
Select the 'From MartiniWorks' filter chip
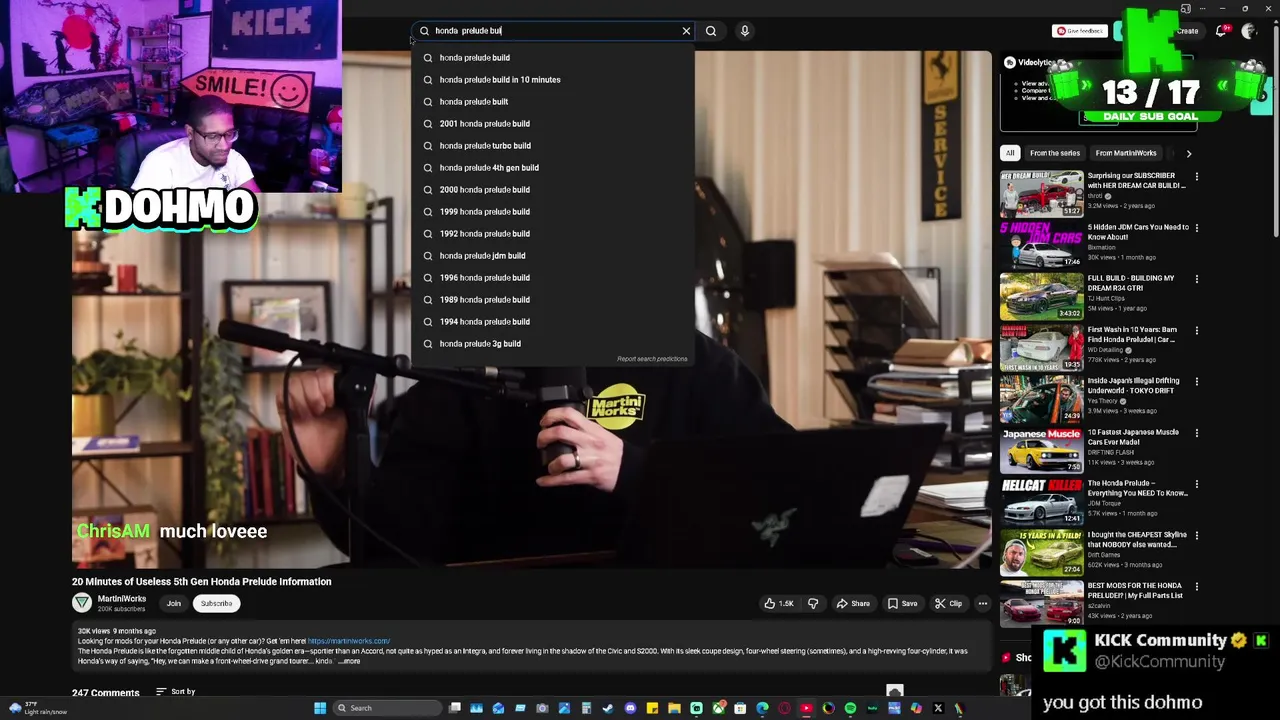[1126, 153]
